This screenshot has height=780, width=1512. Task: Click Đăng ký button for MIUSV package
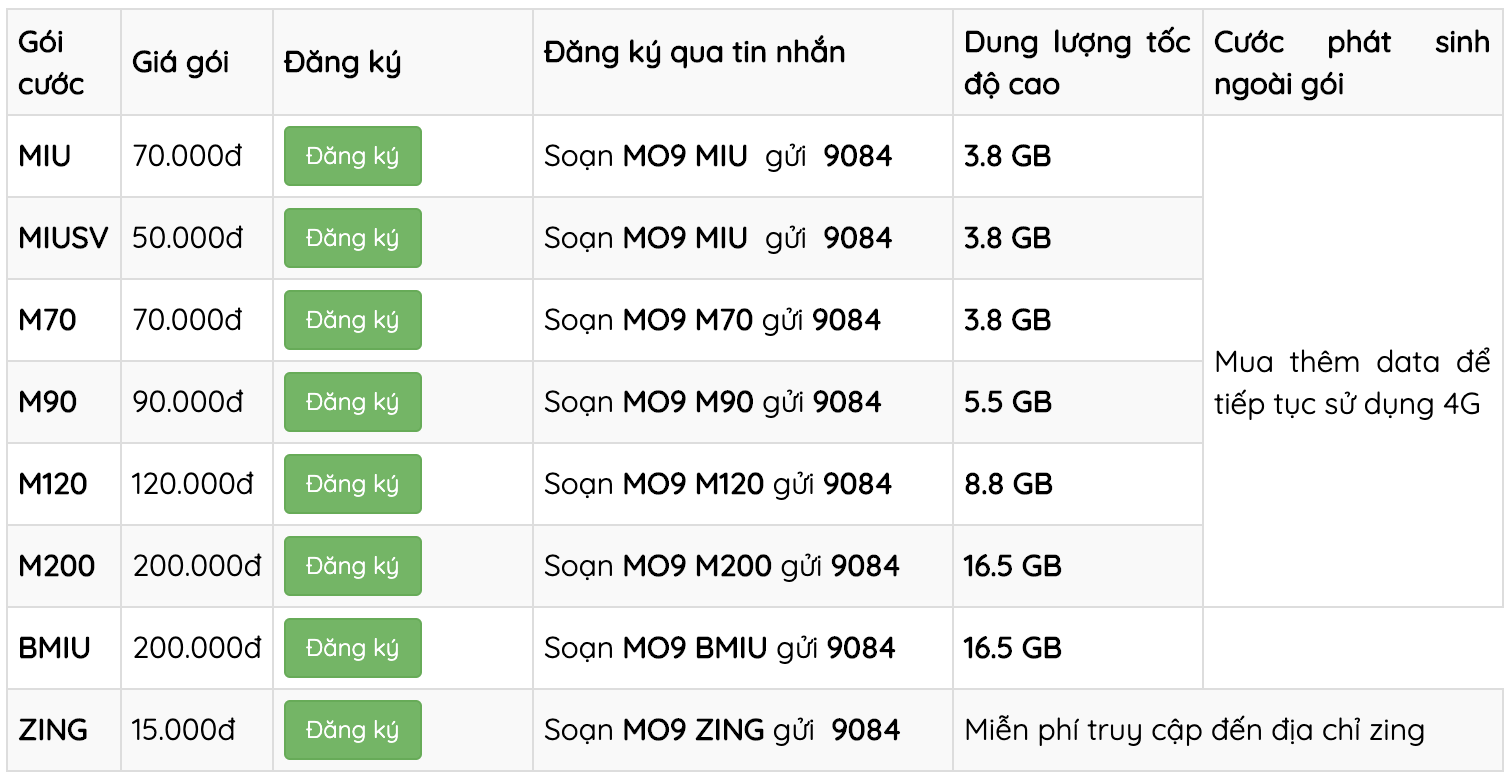(353, 238)
